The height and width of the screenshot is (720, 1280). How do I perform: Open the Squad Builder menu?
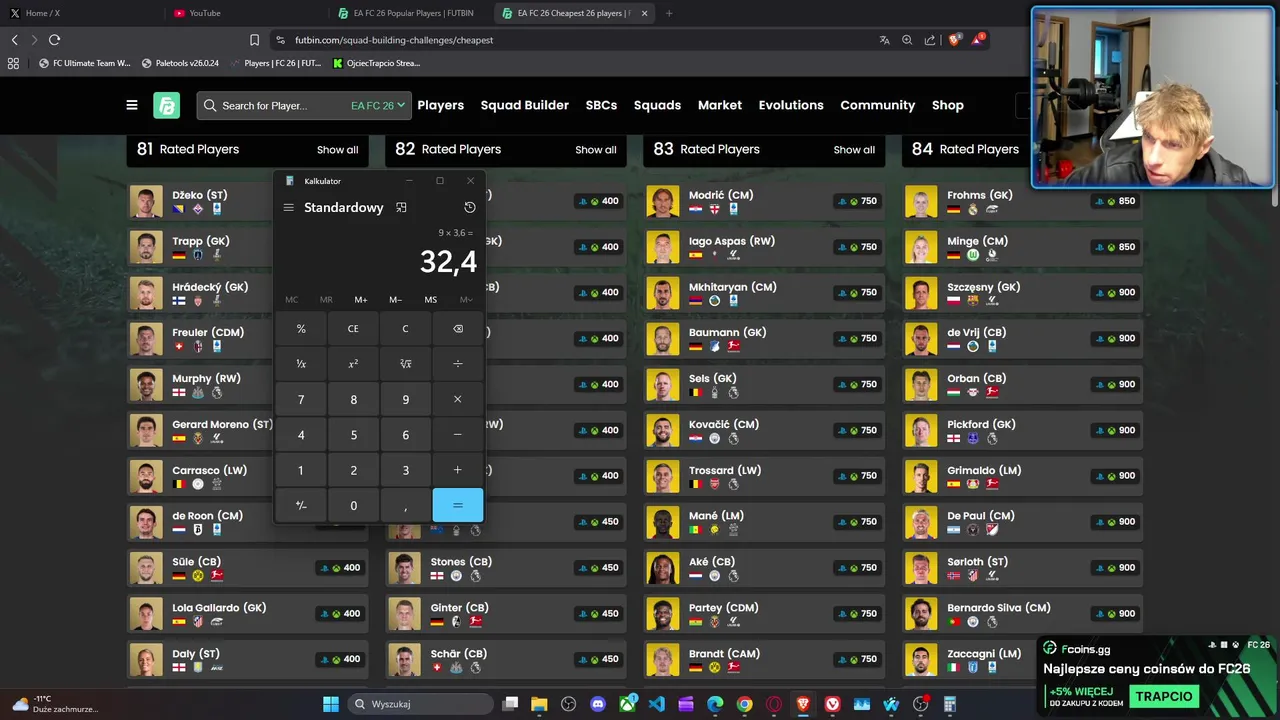point(524,105)
